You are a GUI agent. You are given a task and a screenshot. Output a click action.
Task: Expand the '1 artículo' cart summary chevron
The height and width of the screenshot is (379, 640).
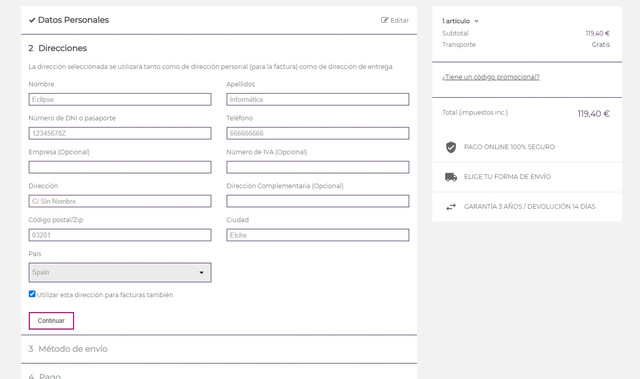476,21
